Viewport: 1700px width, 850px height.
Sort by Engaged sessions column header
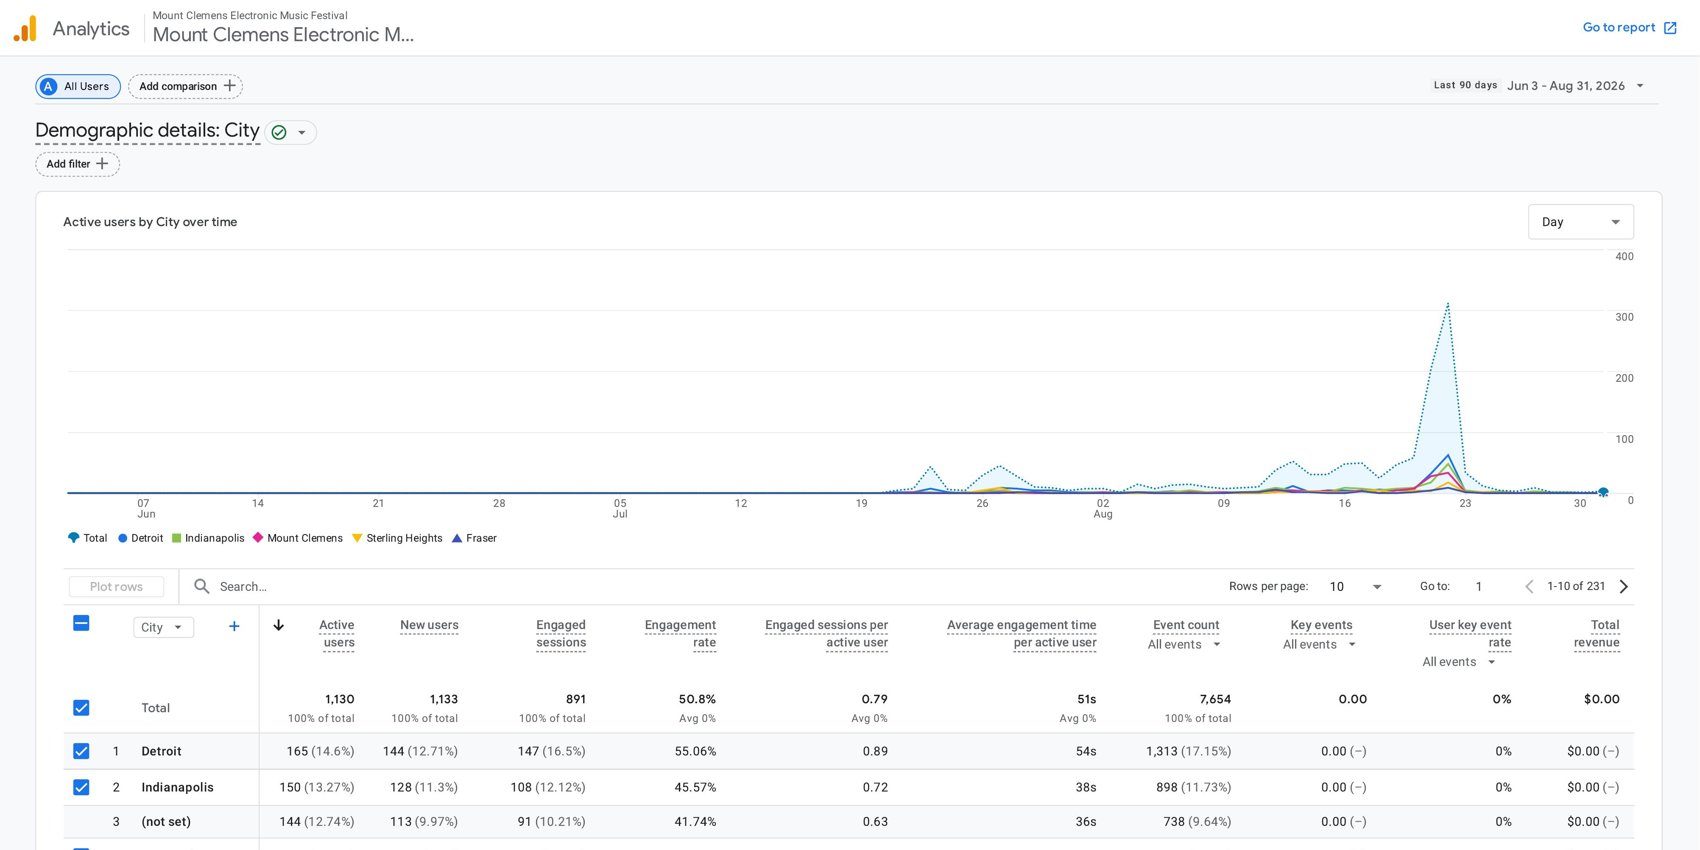click(x=561, y=634)
